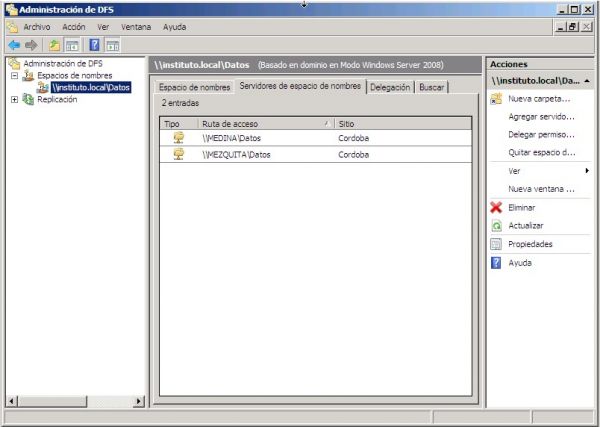Screen dimensions: 600x427
Task: Click the Espacios de nombres node icon
Action: (x=28, y=76)
